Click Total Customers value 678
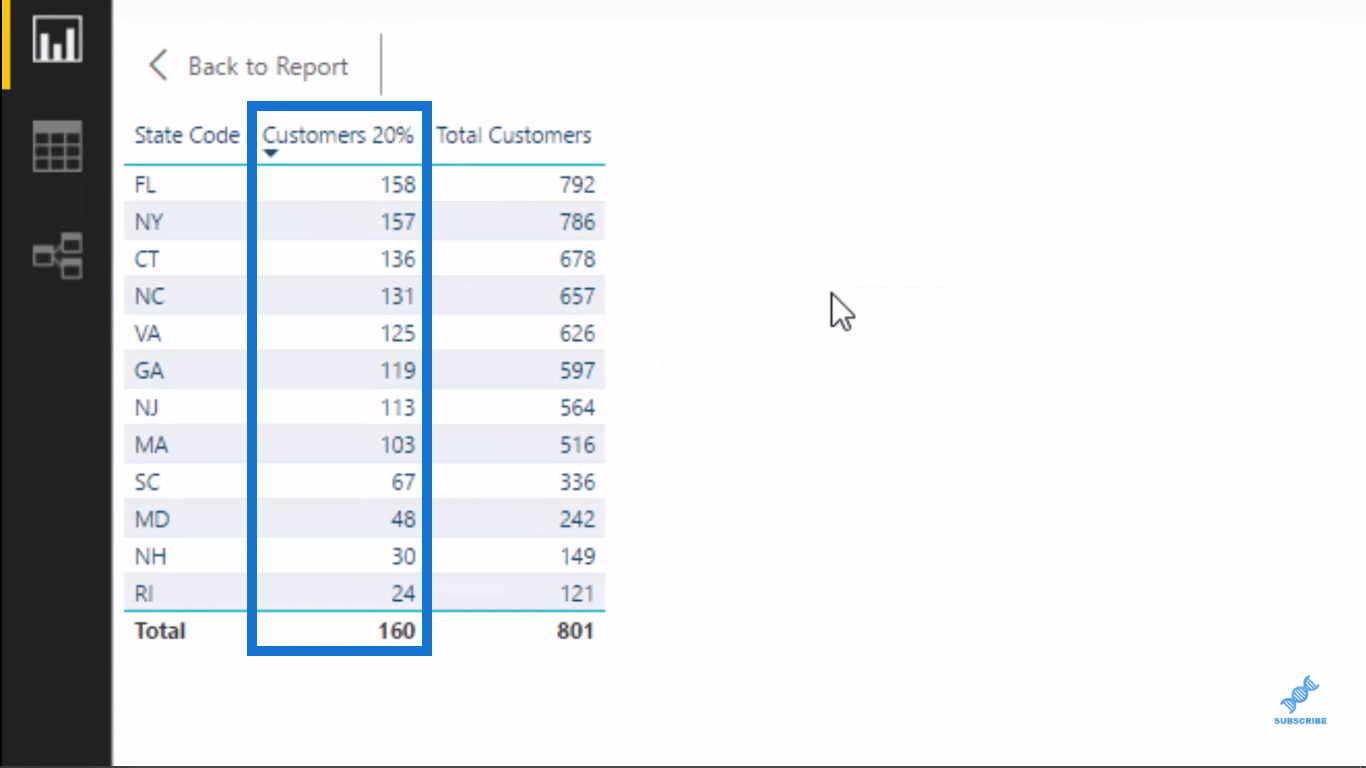 point(577,259)
